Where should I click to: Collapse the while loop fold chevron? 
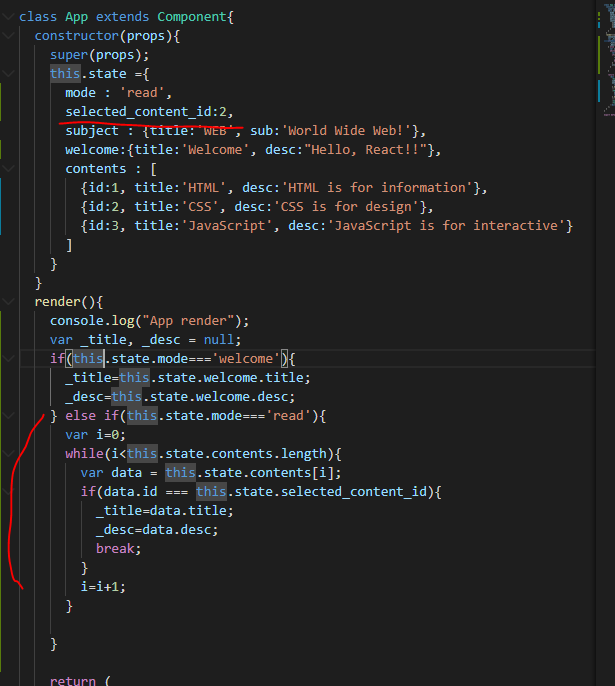(8, 453)
